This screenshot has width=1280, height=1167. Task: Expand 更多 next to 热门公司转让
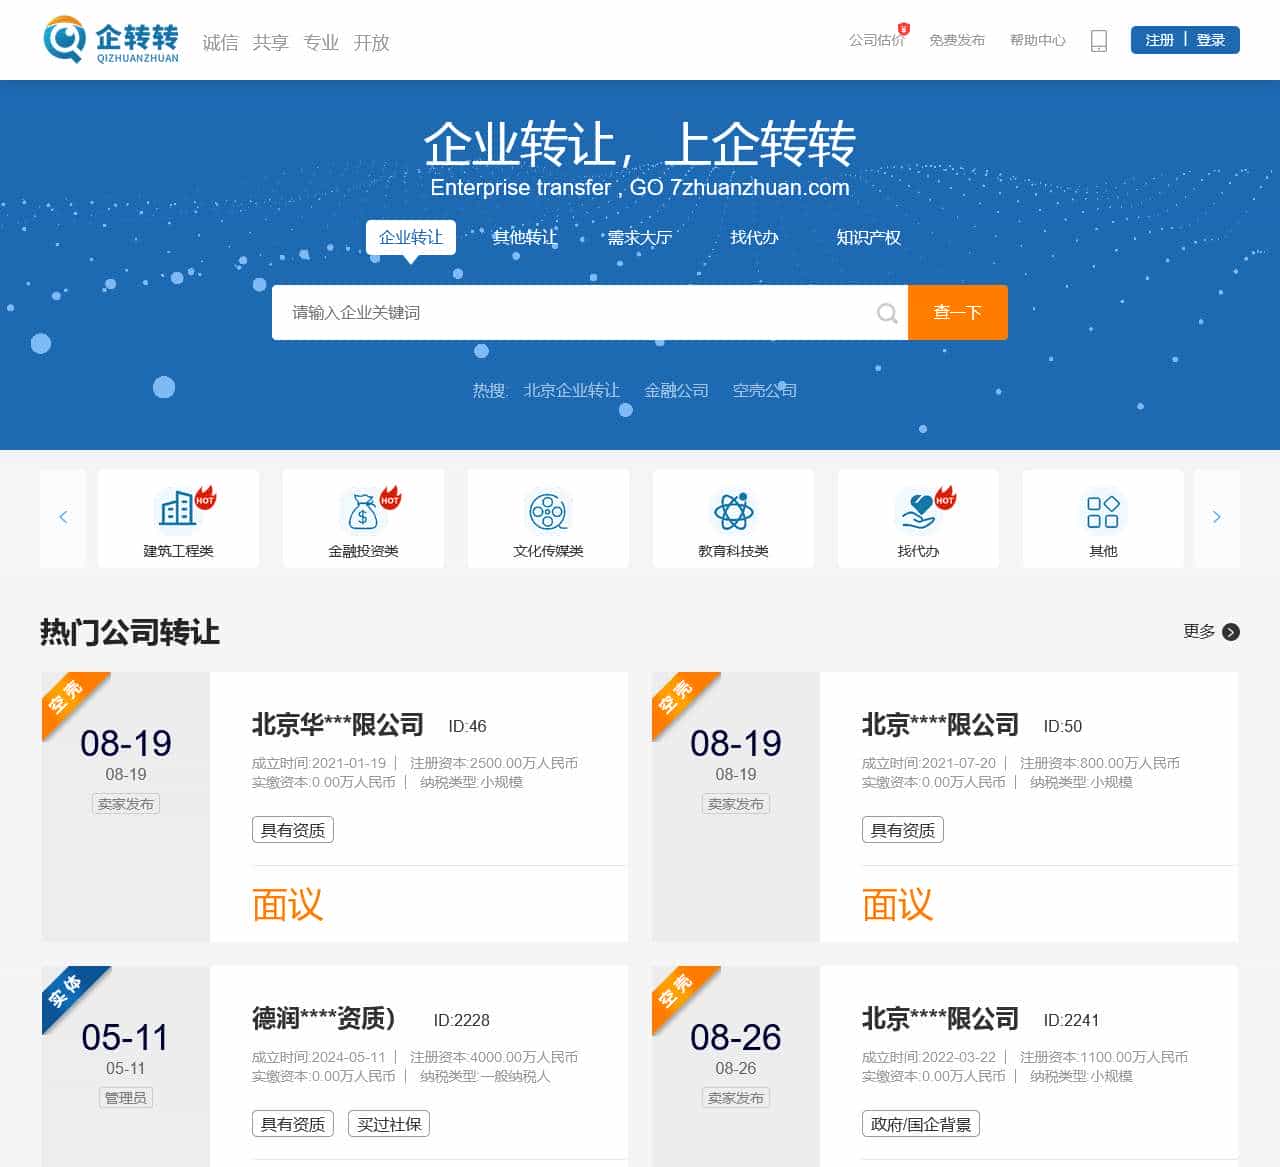1197,632
